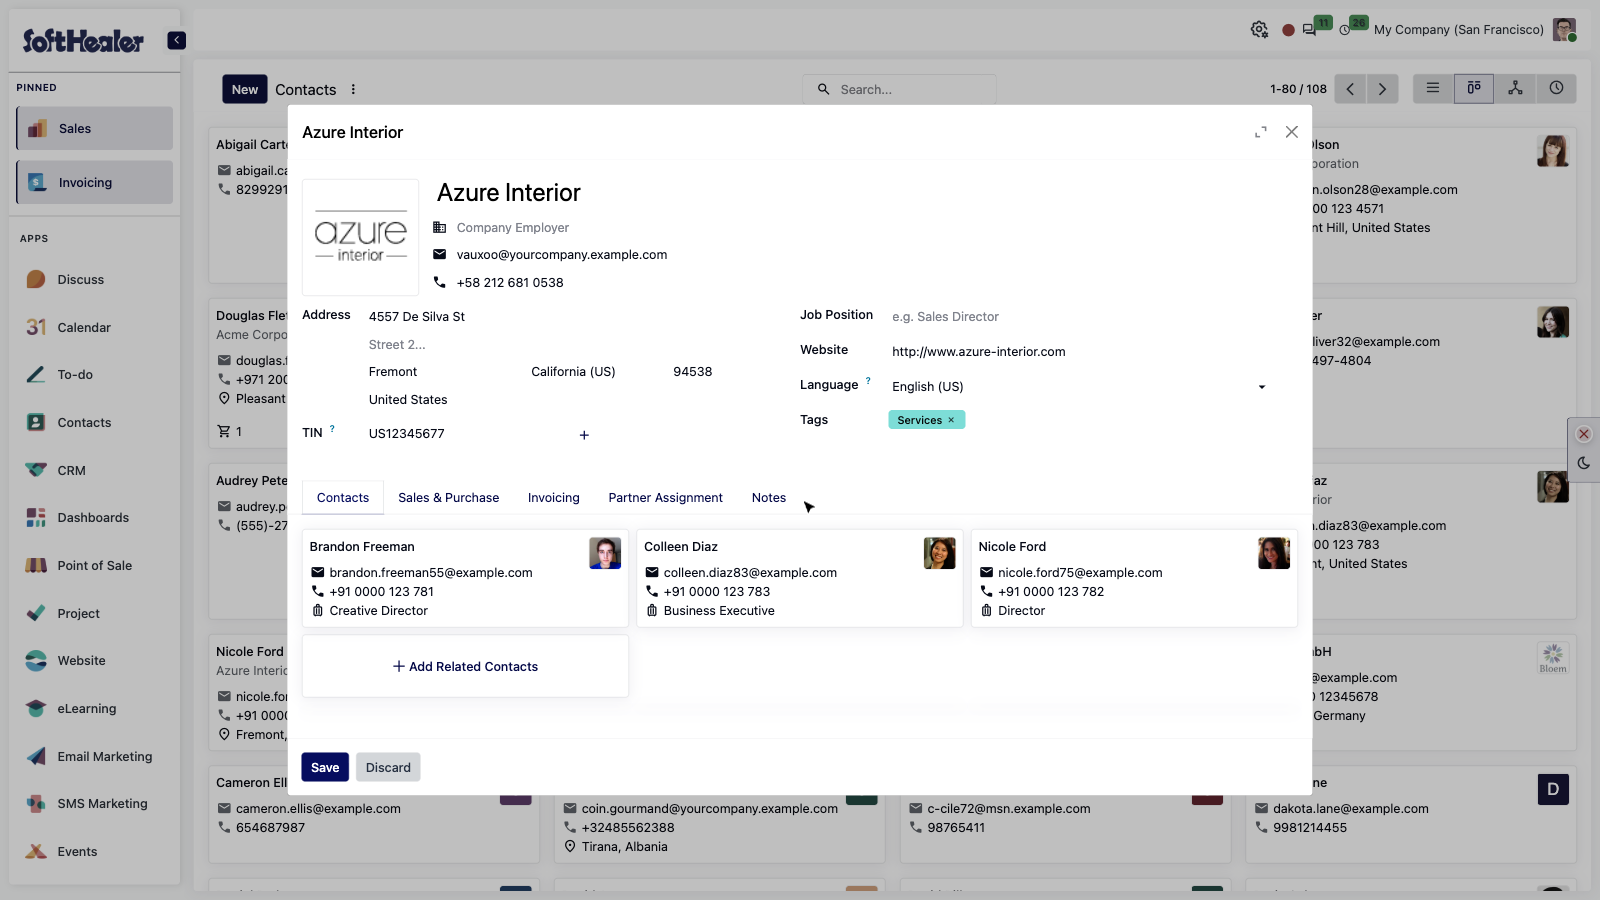Viewport: 1600px width, 900px height.
Task: Click the Job Position input field
Action: (x=1080, y=317)
